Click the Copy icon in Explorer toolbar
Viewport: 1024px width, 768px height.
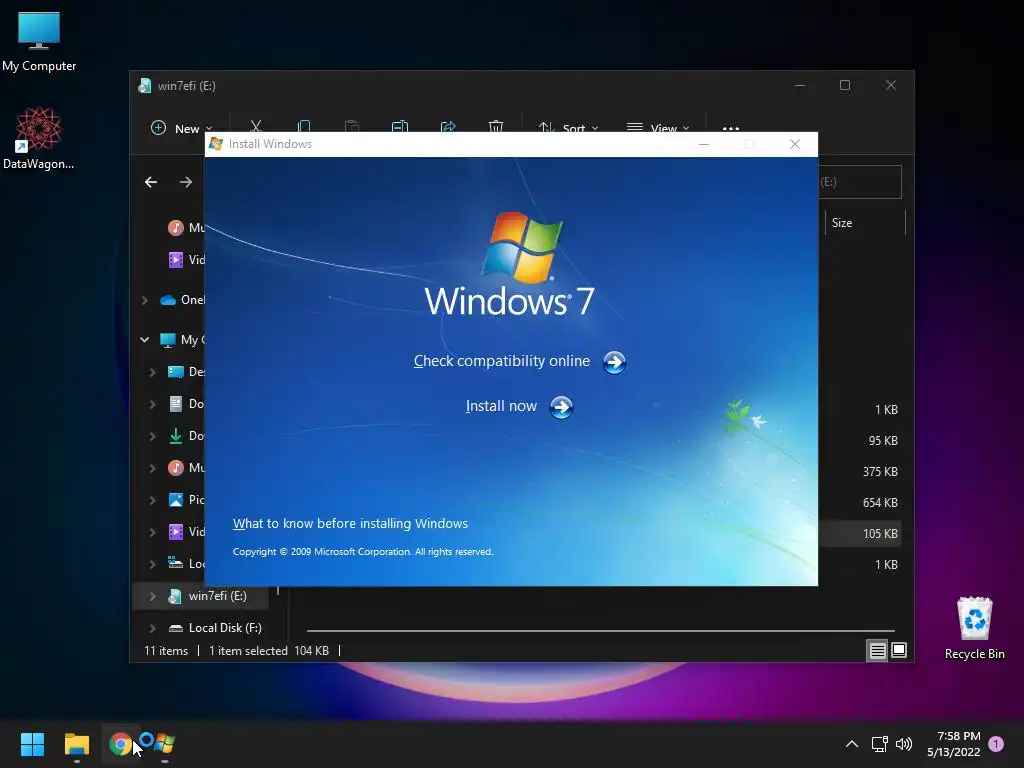304,126
